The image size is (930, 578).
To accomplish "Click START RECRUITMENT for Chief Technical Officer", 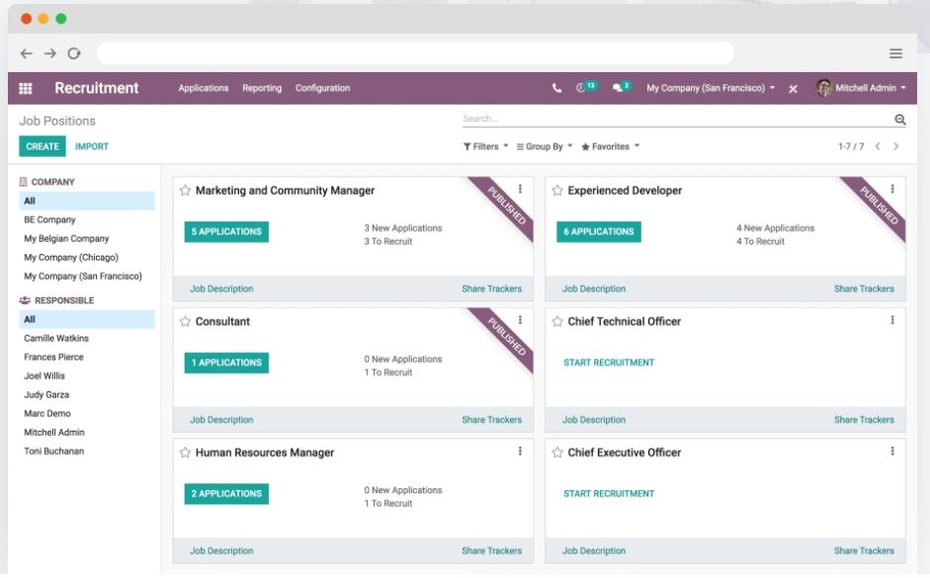I will (x=608, y=362).
